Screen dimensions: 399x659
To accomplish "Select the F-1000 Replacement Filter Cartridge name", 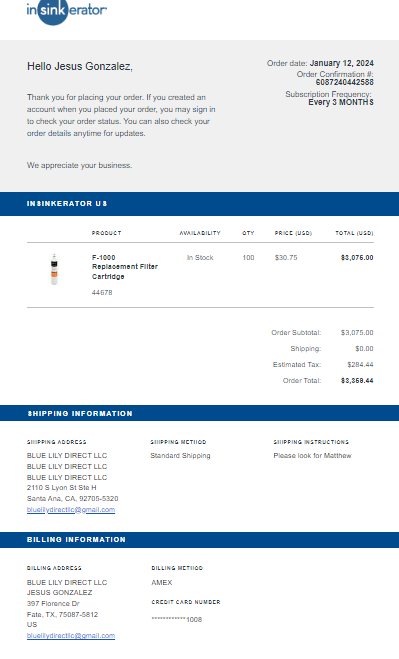I will click(125, 267).
